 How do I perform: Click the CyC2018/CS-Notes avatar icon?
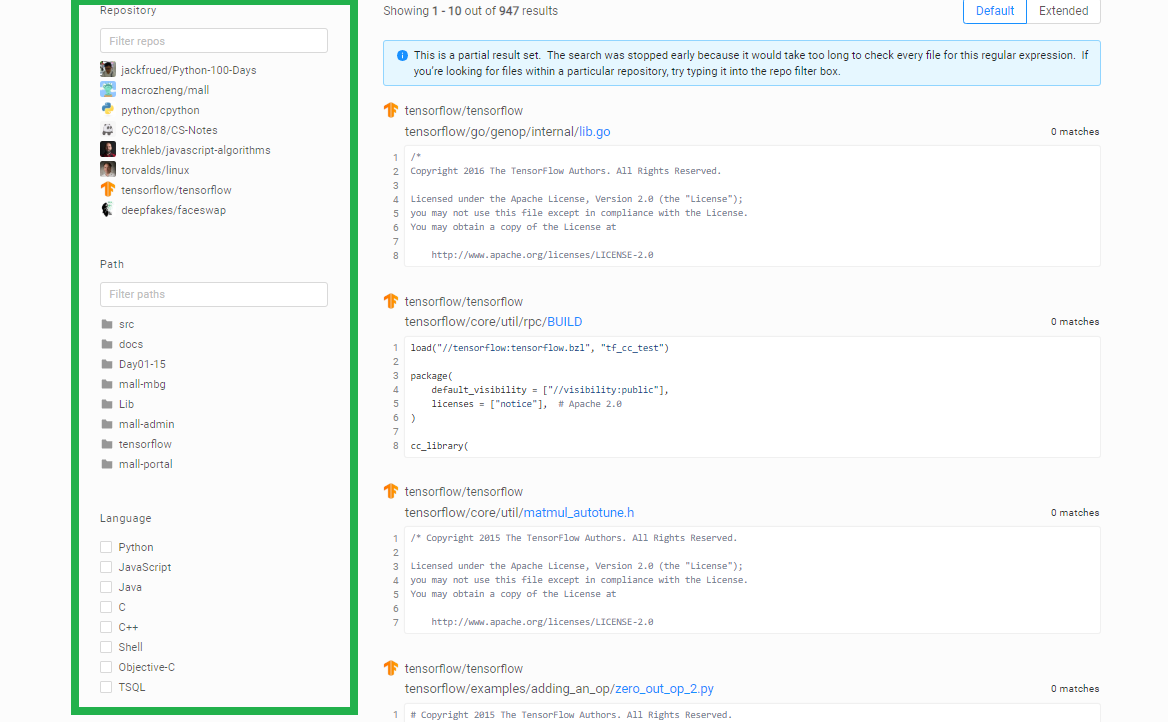(x=108, y=130)
